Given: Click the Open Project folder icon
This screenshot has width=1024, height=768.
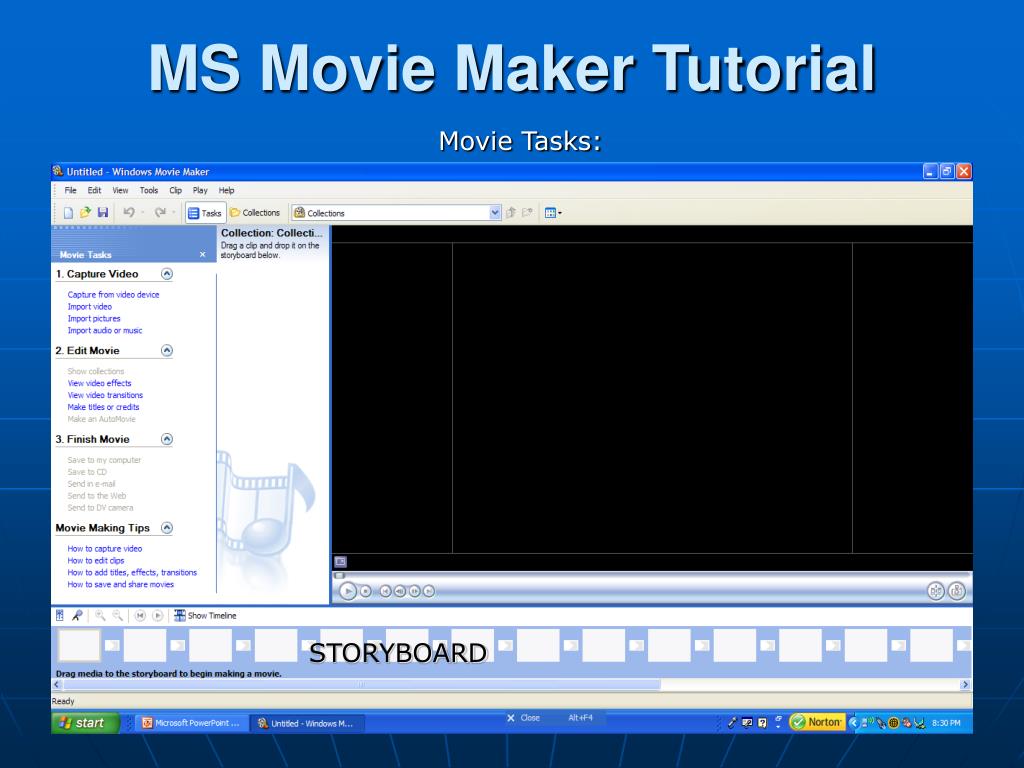Looking at the screenshot, I should click(x=85, y=212).
